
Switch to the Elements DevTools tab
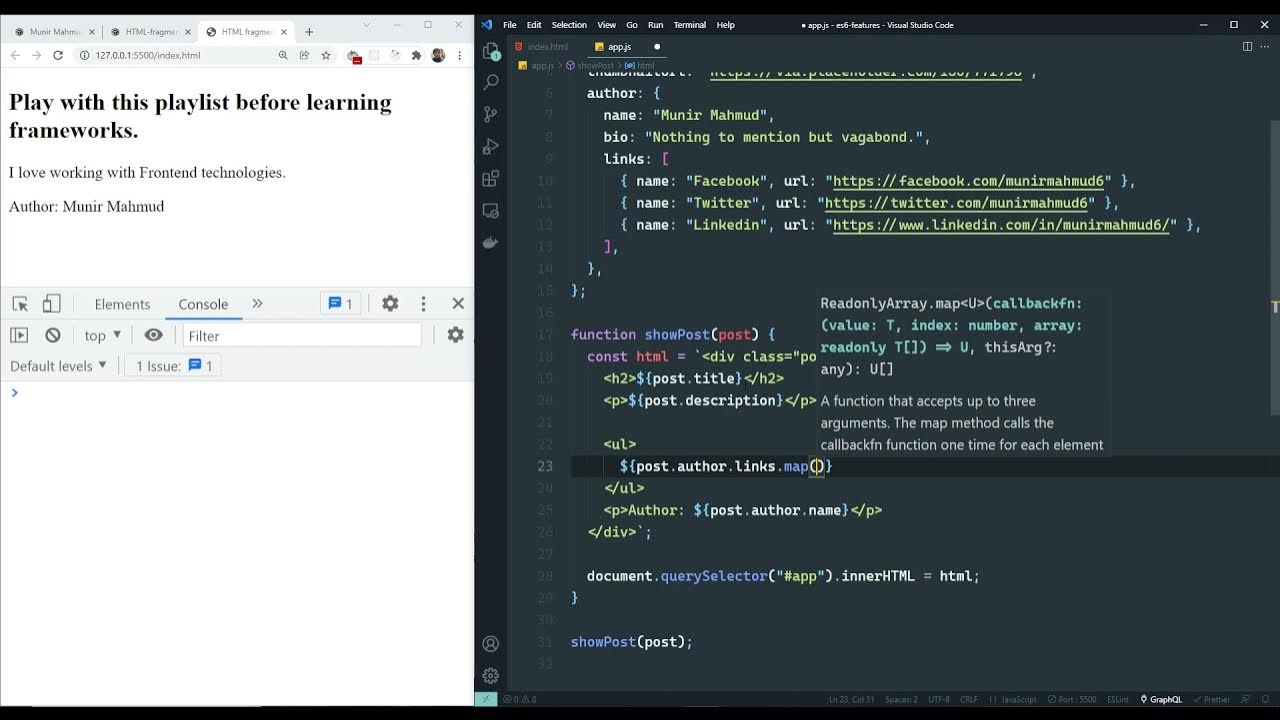click(x=122, y=304)
